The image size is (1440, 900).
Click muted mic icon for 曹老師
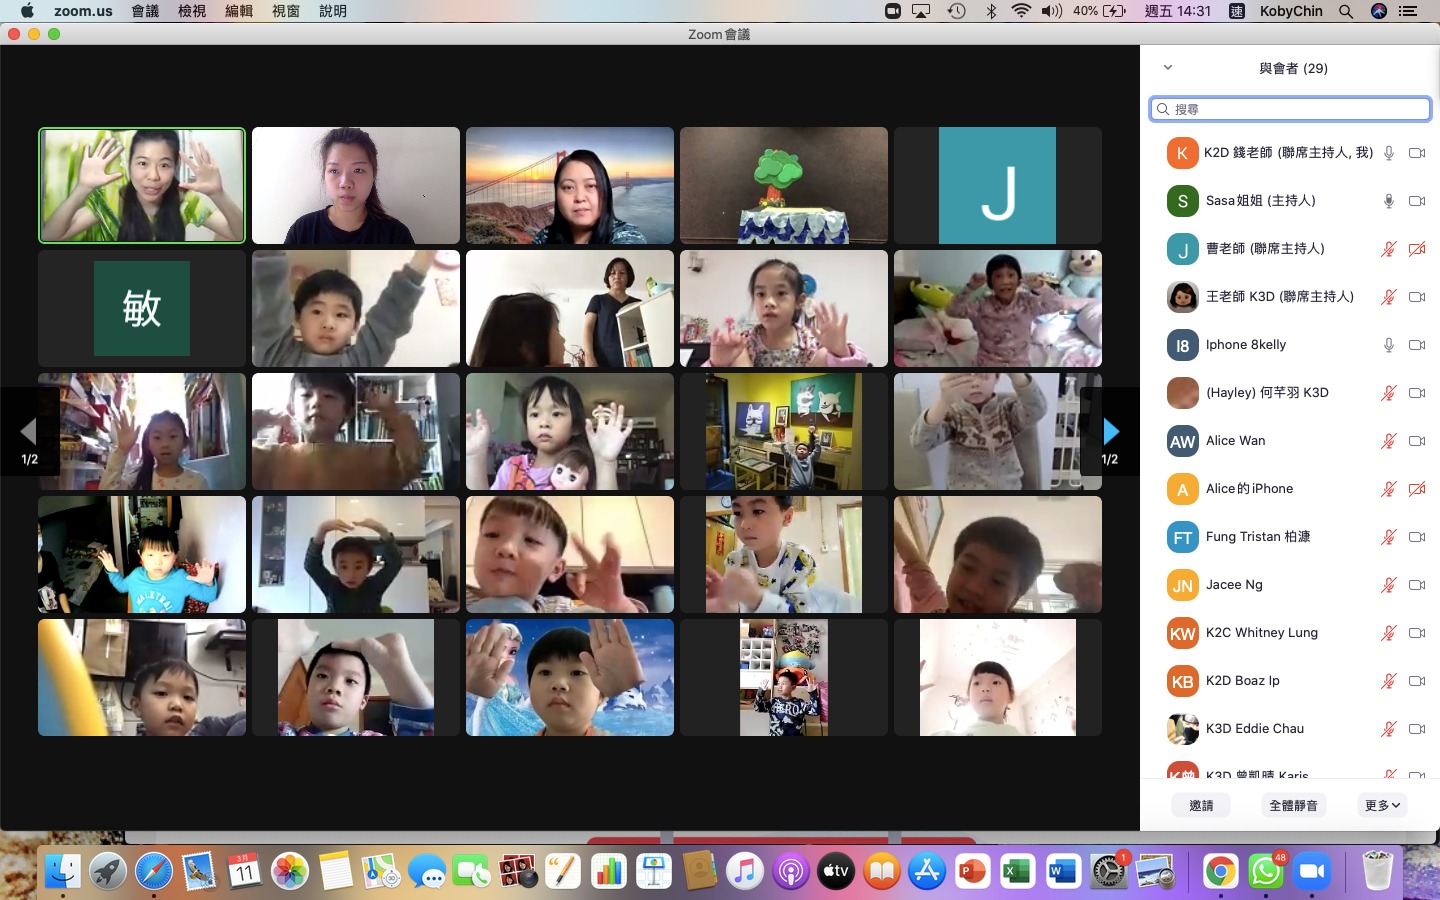[1388, 249]
